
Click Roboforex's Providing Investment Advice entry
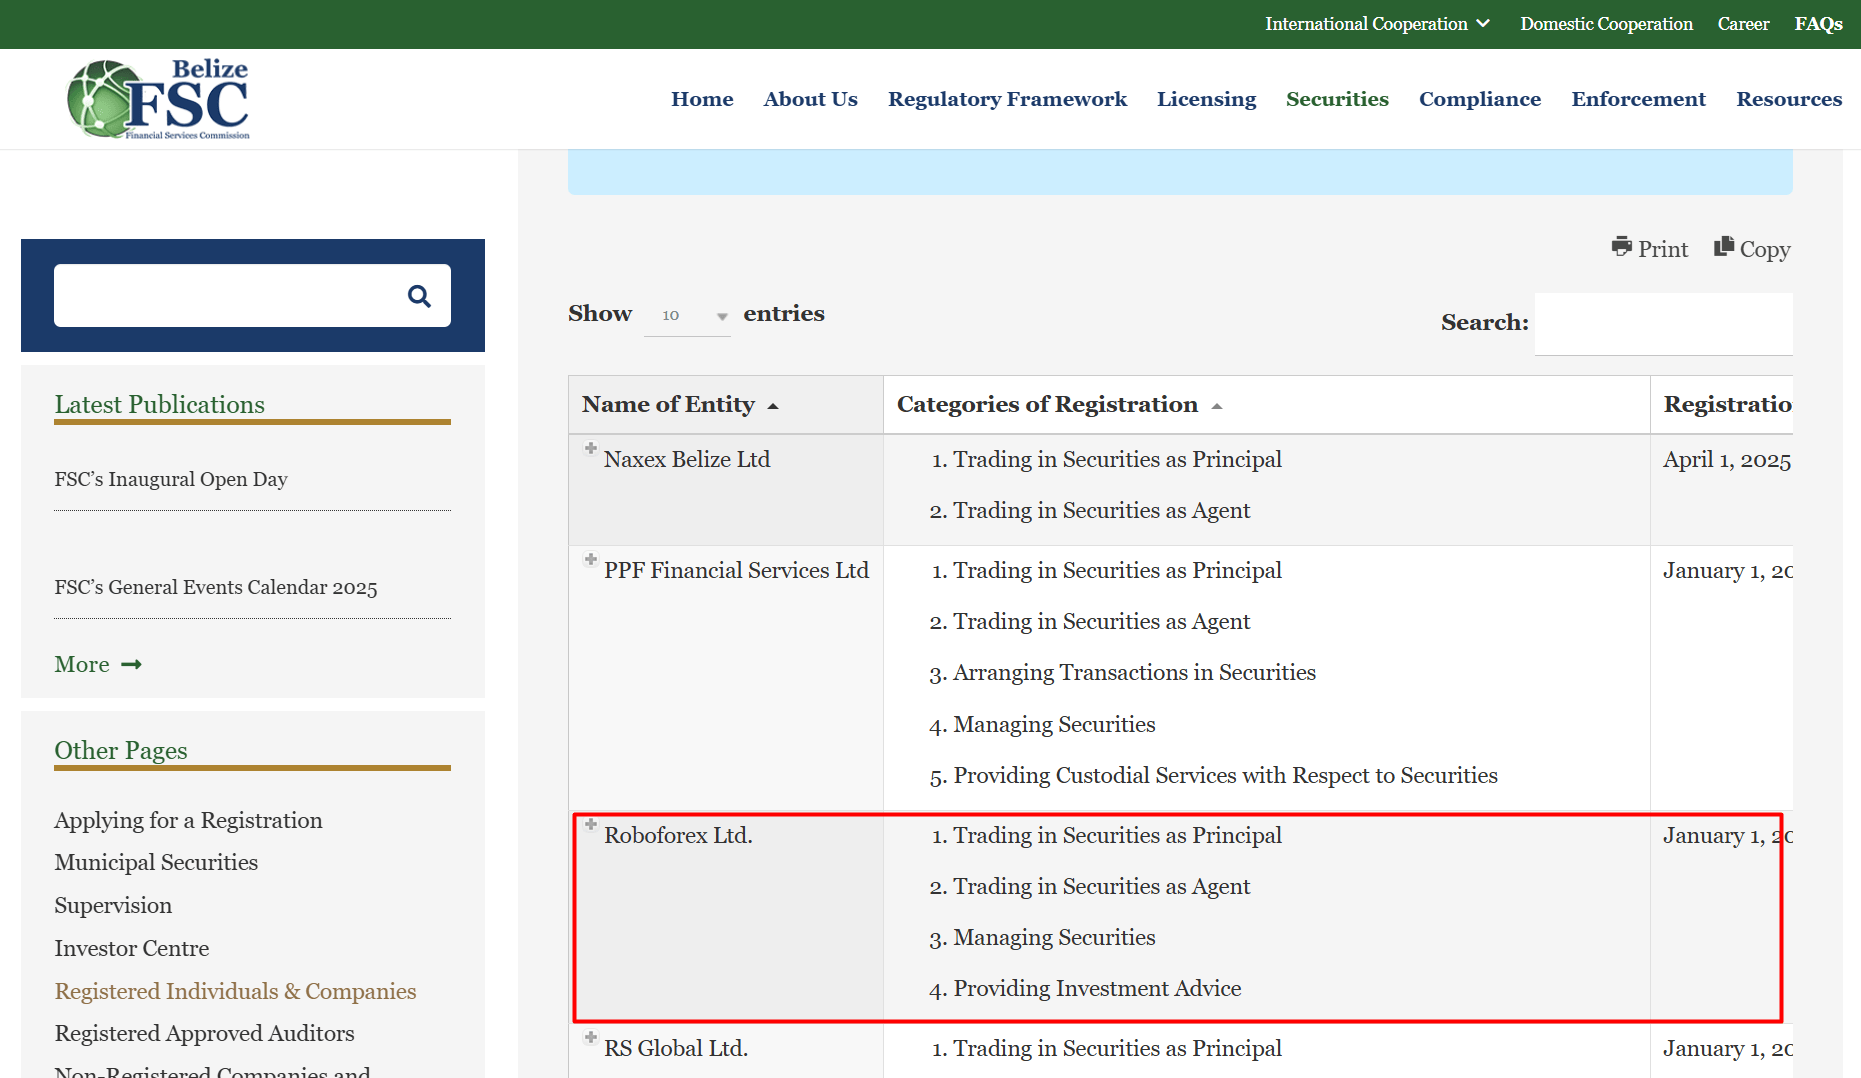tap(1097, 989)
